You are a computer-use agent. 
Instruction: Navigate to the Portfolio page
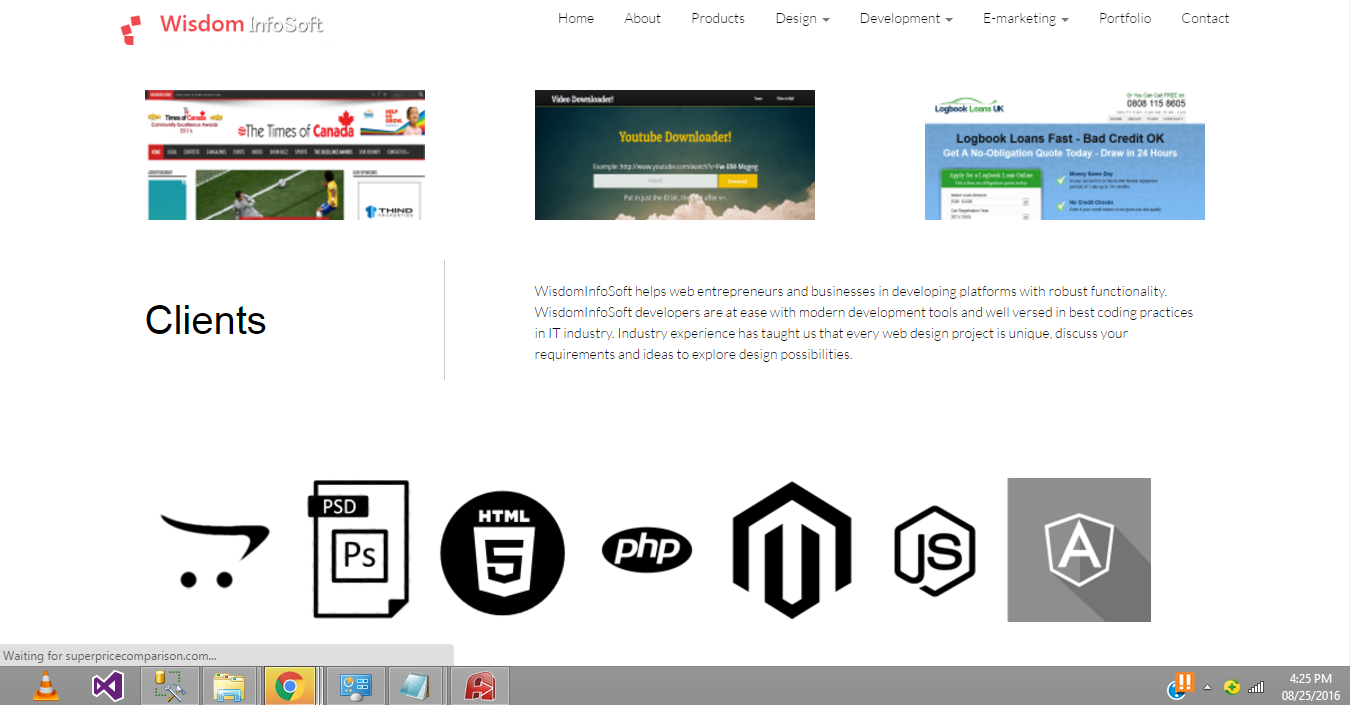1125,18
